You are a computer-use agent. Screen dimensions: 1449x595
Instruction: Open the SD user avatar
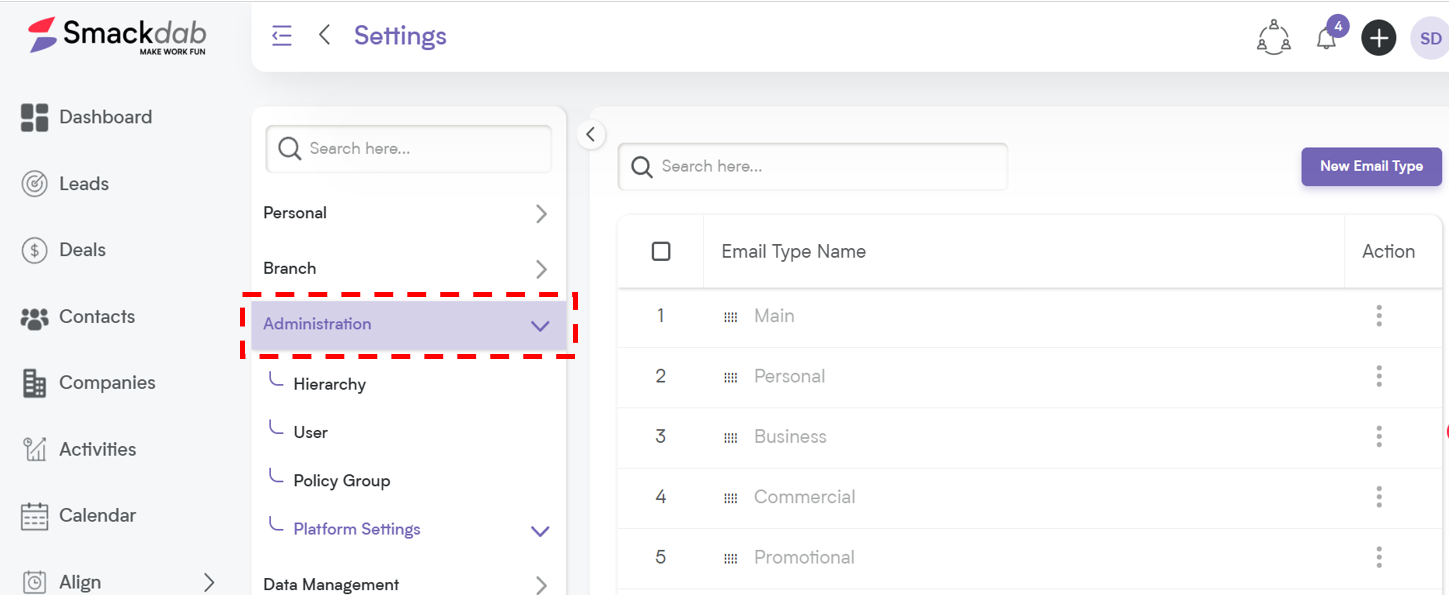(x=1429, y=39)
